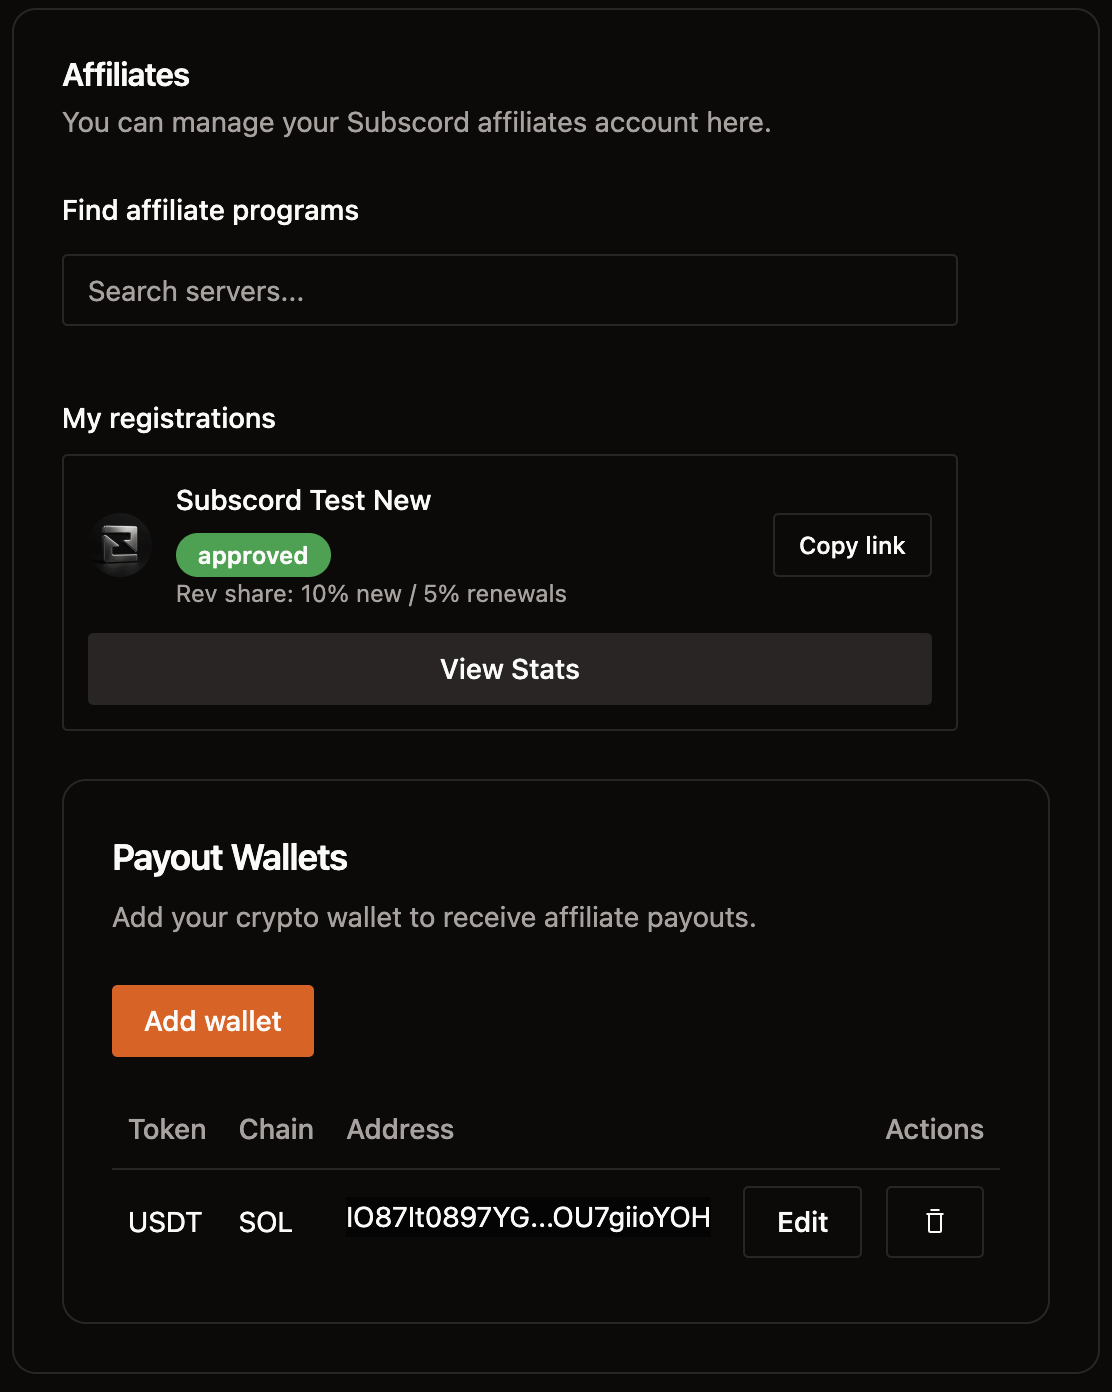Screen dimensions: 1112x1392
Task: Click the Payout Wallets heading
Action: pos(229,857)
